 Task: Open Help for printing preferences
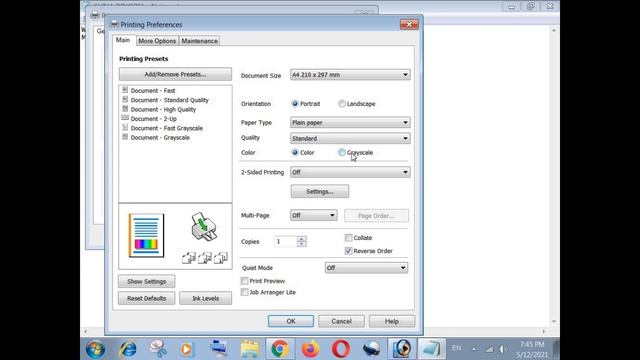[x=392, y=321]
